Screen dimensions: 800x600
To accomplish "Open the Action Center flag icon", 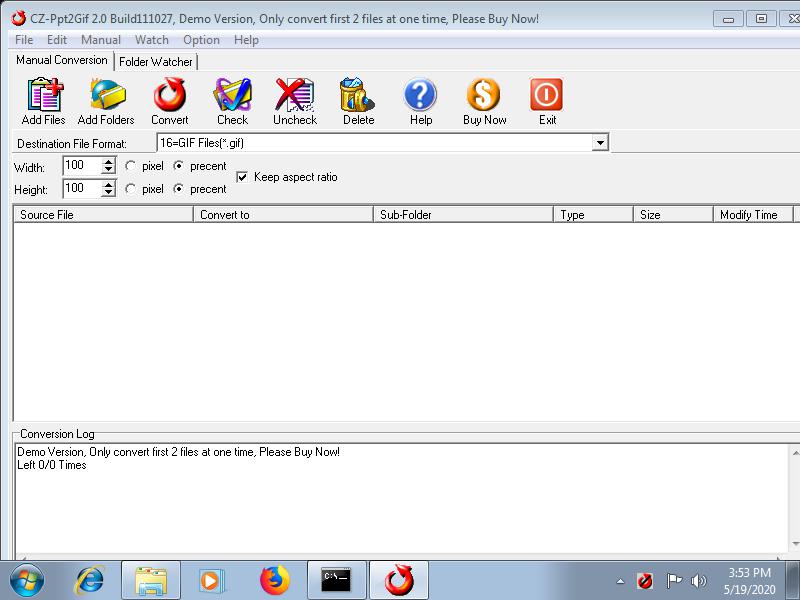I will (x=673, y=581).
